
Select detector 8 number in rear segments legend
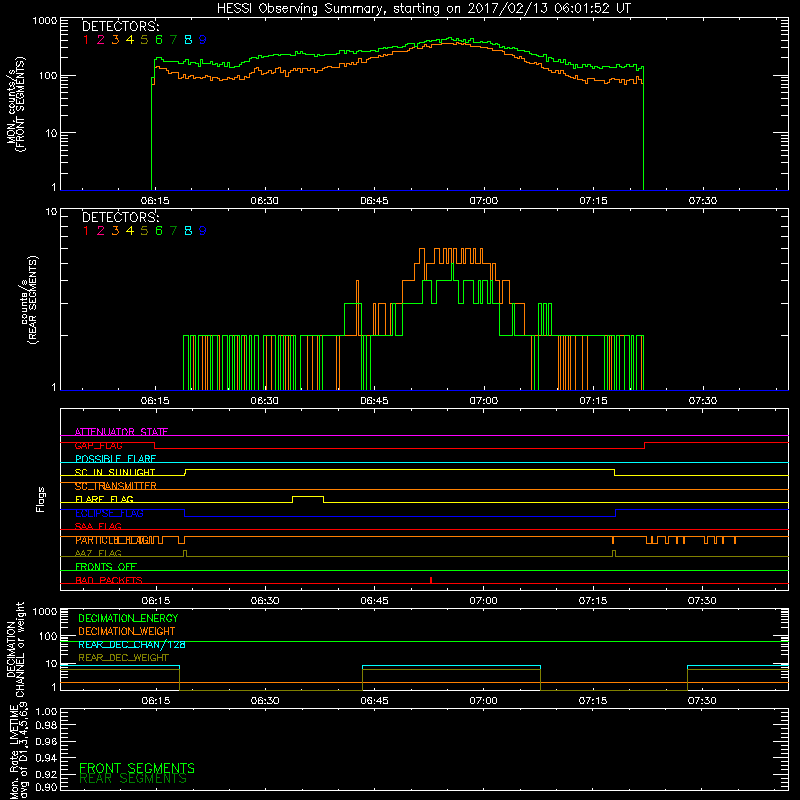pyautogui.click(x=188, y=231)
